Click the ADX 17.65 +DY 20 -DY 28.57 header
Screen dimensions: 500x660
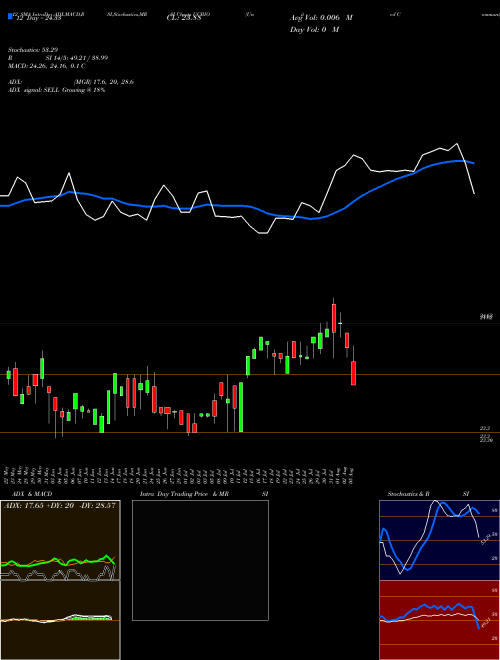[x=59, y=505]
